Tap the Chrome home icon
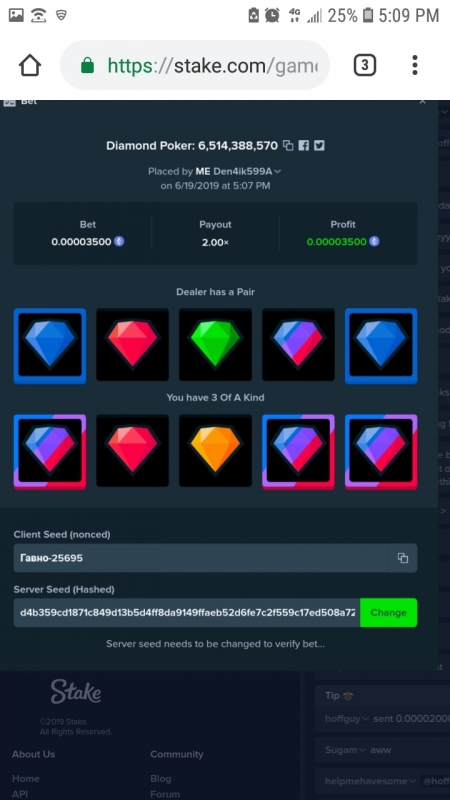Image resolution: width=450 pixels, height=800 pixels. coord(30,65)
